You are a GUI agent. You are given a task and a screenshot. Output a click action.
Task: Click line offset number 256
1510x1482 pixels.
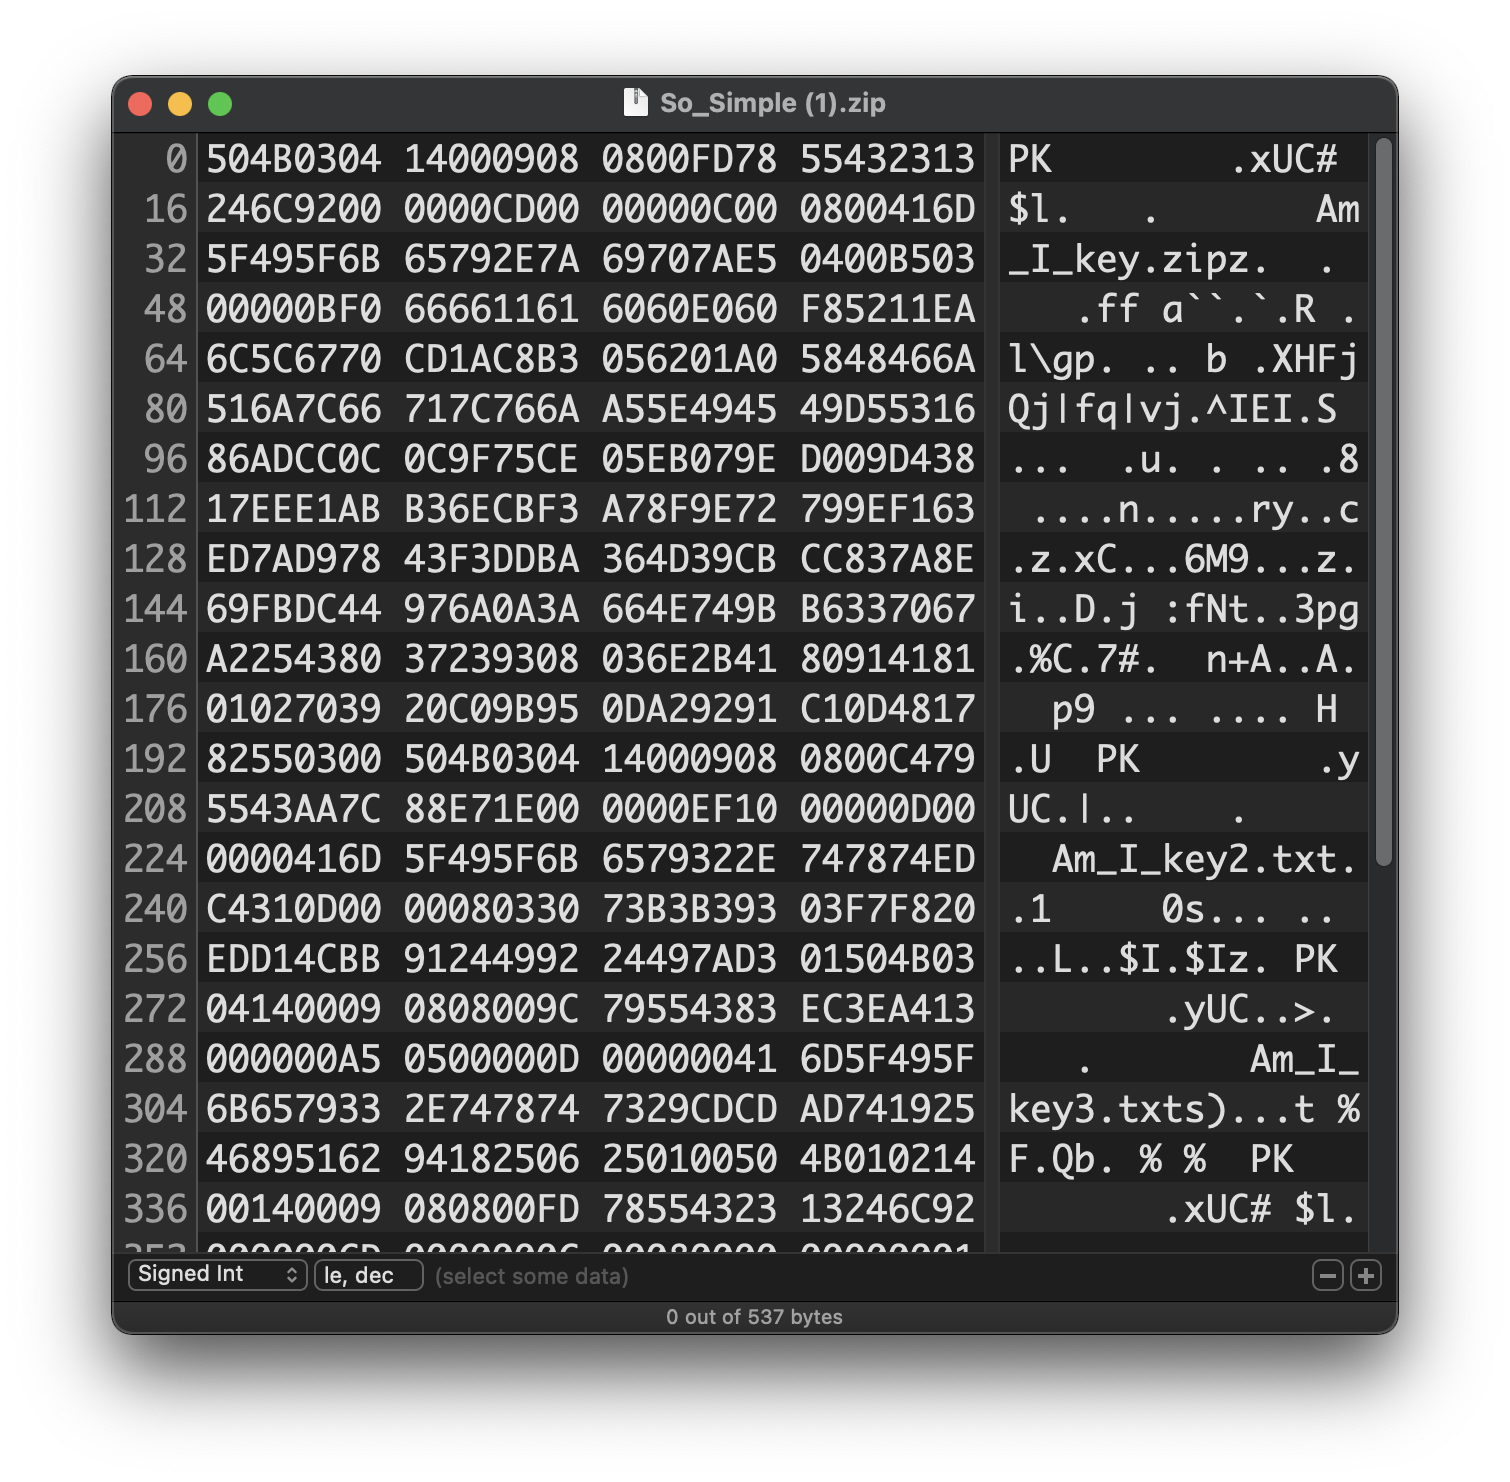156,959
